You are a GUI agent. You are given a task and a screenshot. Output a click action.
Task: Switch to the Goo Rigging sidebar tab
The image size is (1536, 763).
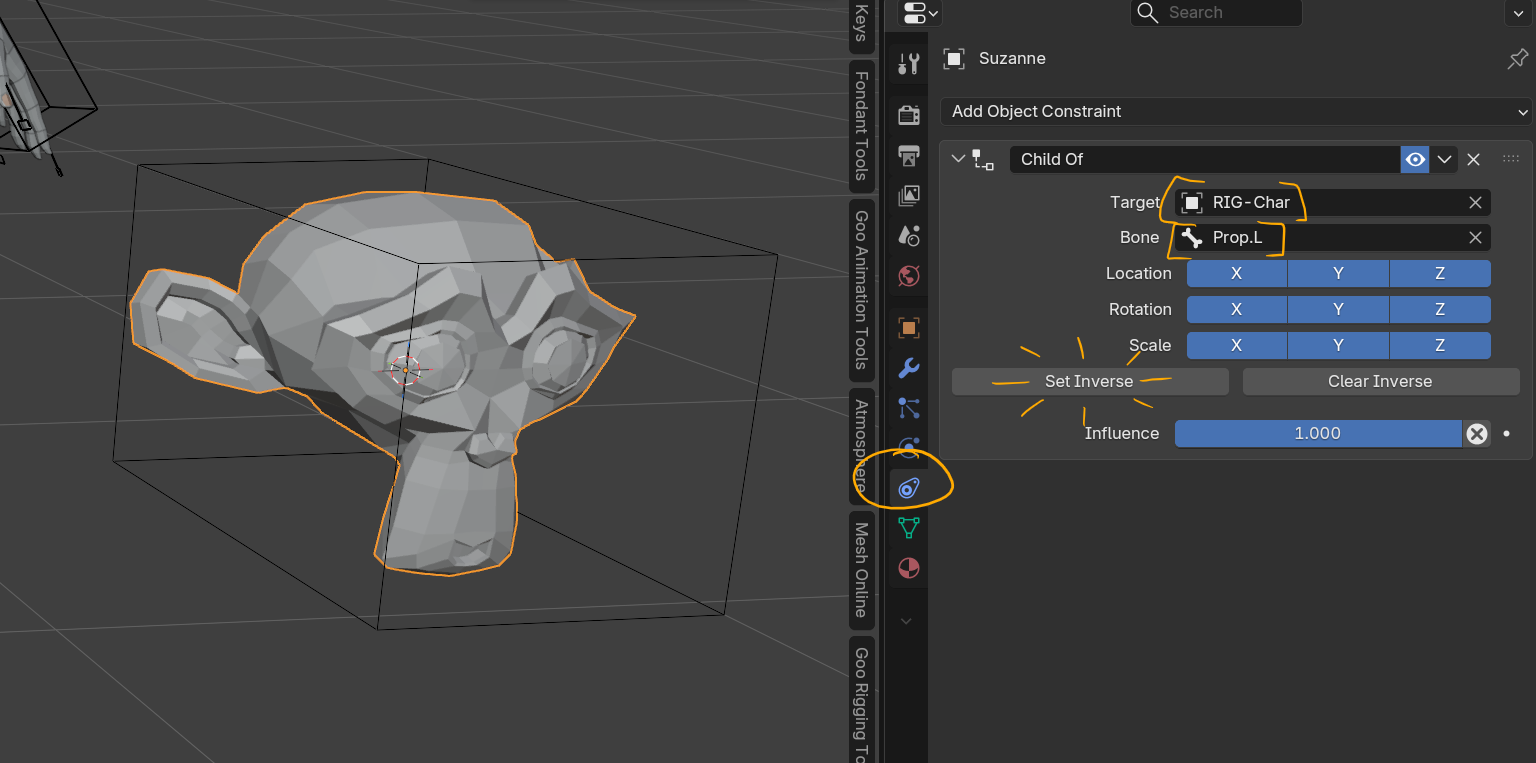861,701
